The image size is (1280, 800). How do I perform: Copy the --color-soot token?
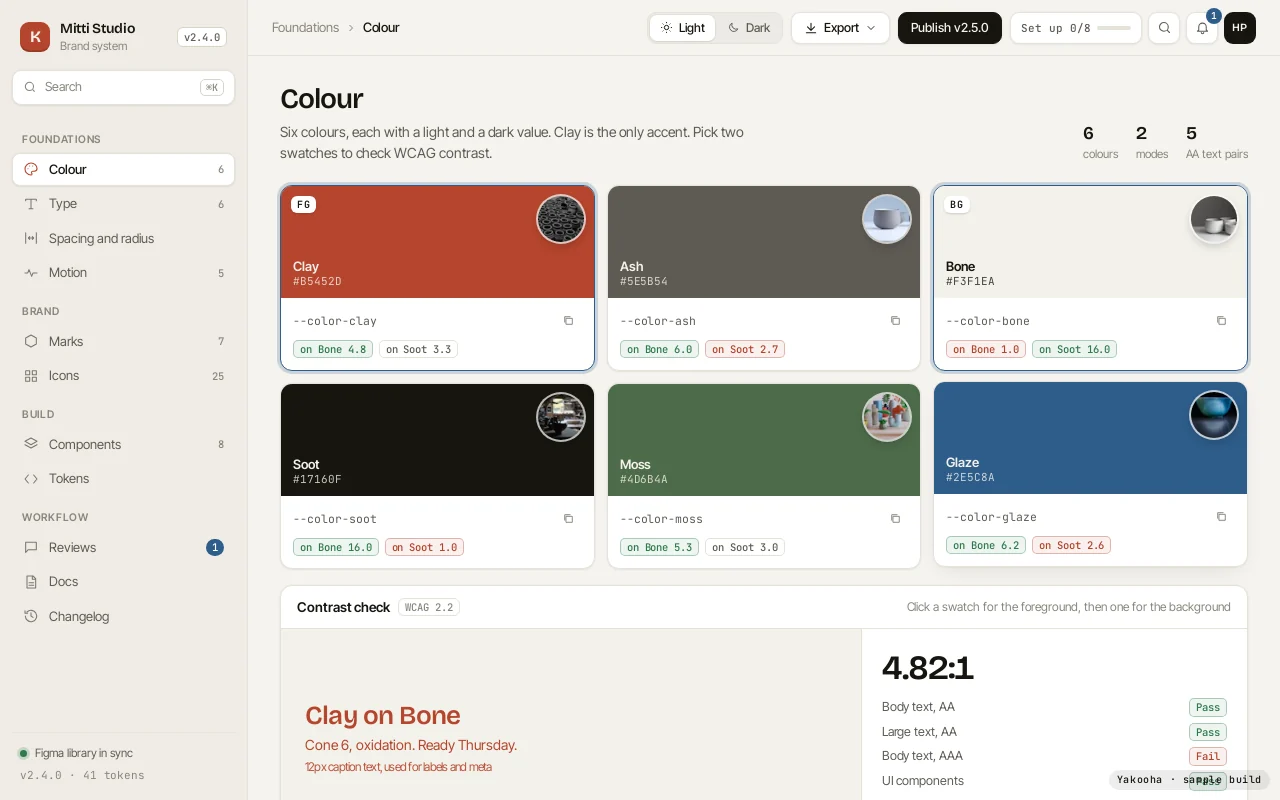coord(568,519)
